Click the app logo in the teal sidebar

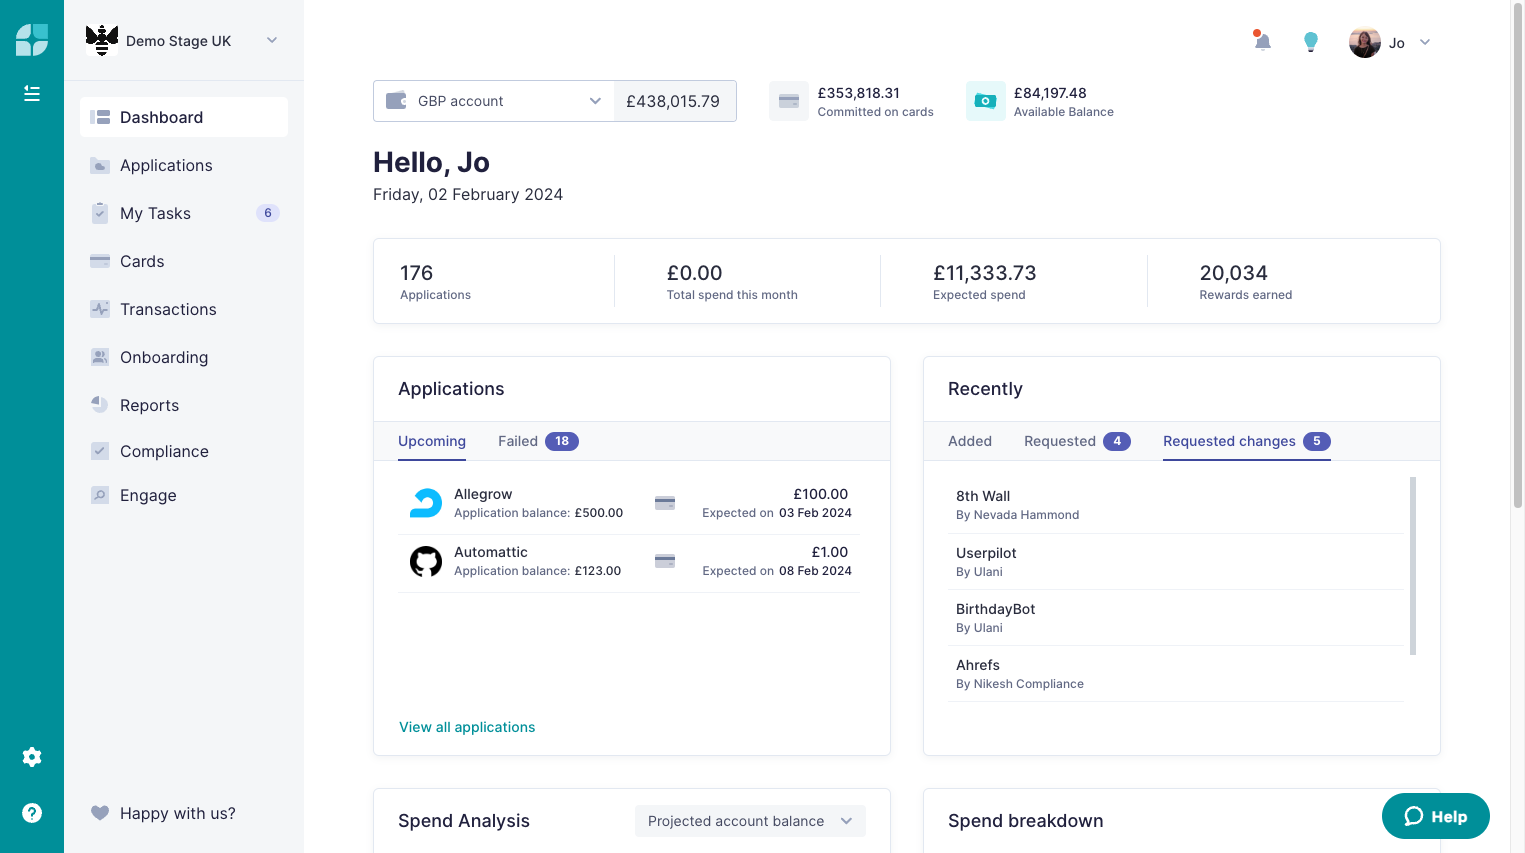32,40
